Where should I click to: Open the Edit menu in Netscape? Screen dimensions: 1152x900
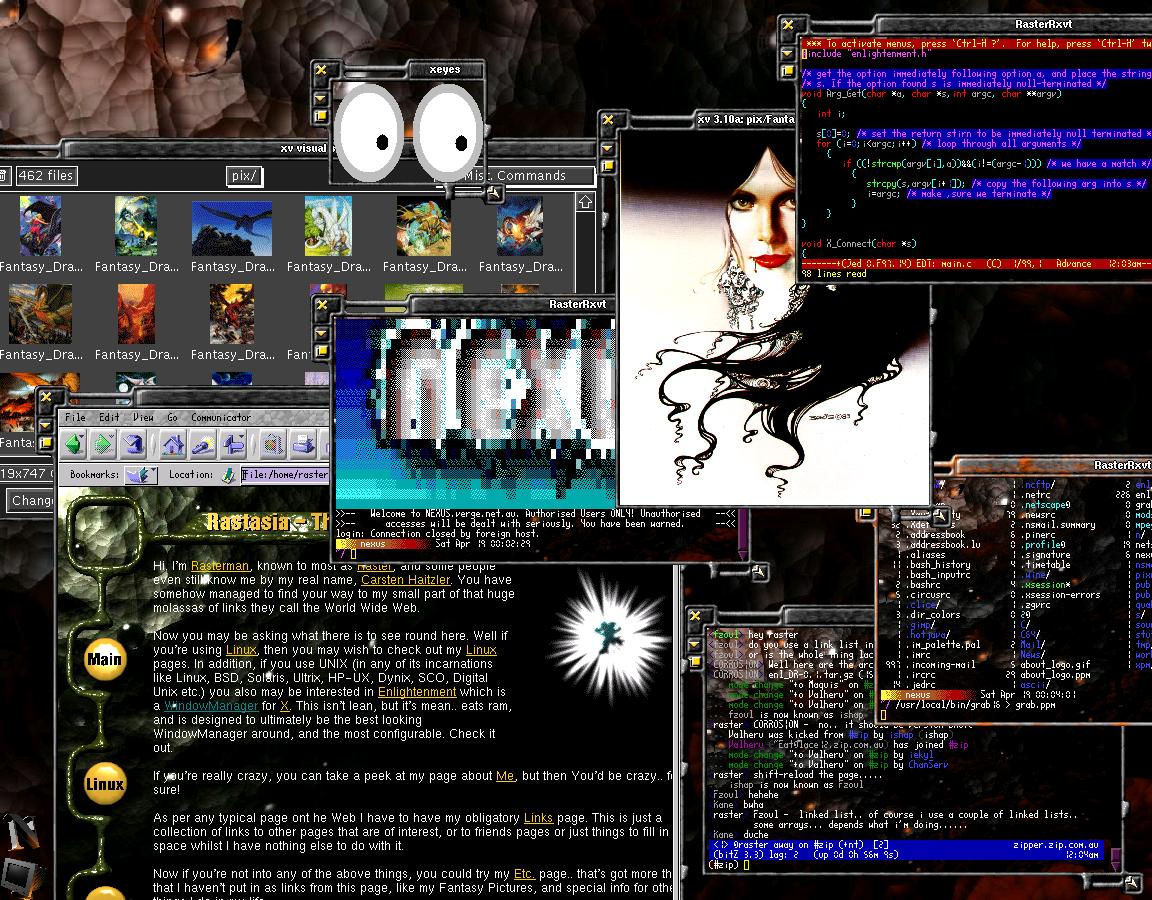pyautogui.click(x=109, y=417)
